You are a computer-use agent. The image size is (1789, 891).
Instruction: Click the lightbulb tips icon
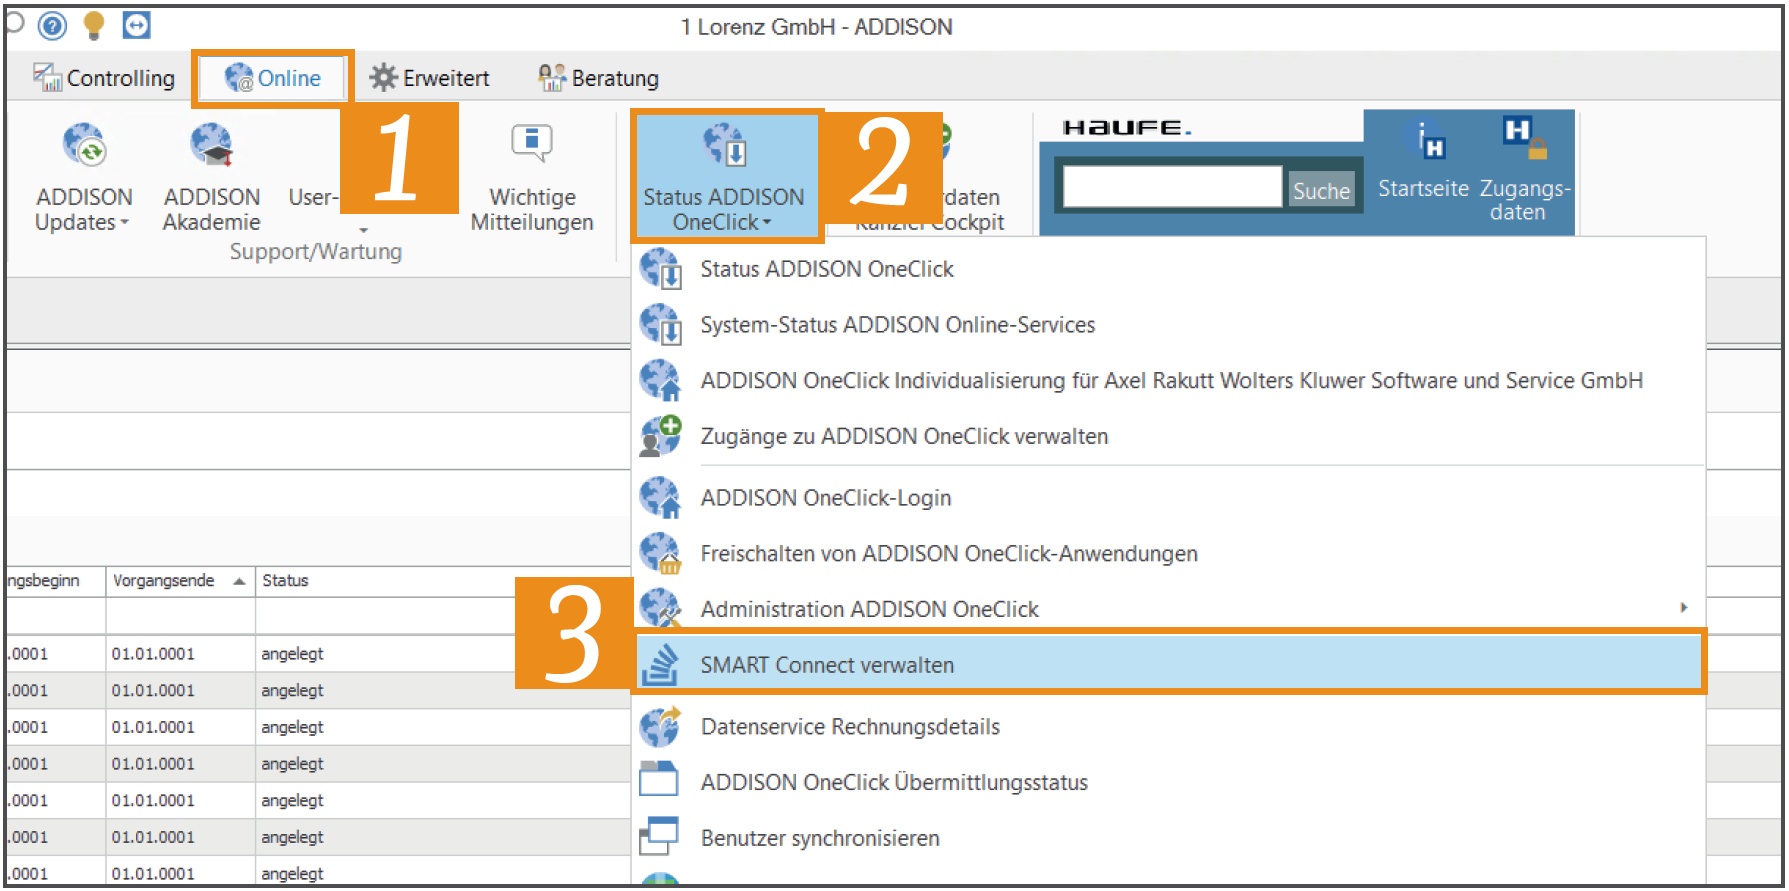pos(94,25)
